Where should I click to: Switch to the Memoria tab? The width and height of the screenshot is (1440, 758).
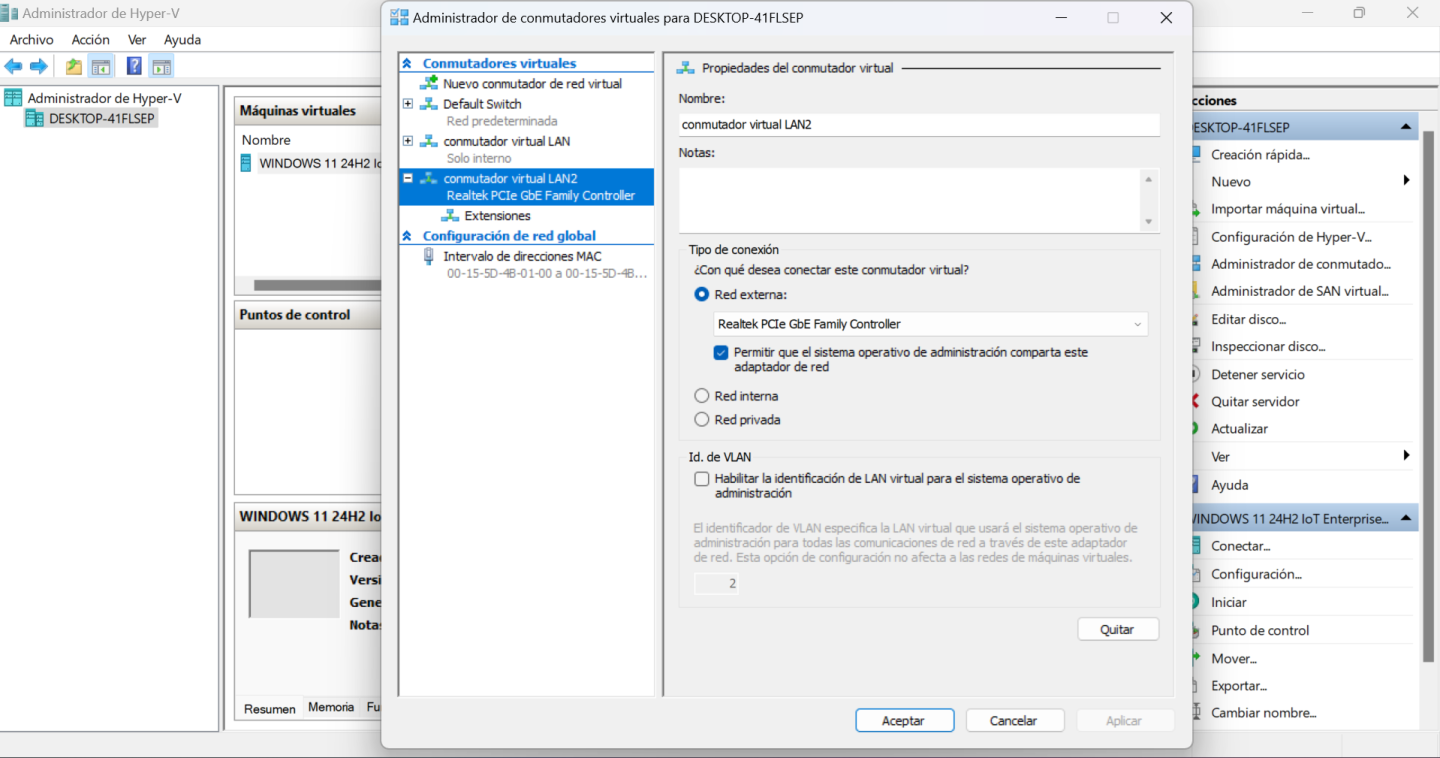click(x=331, y=707)
